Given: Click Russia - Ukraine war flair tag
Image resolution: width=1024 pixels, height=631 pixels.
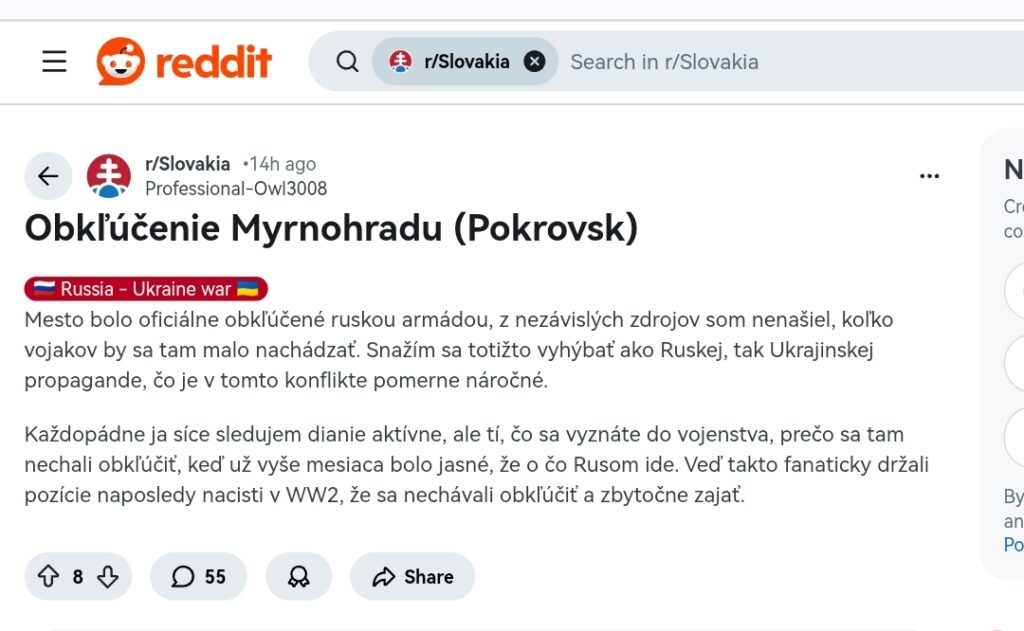Looking at the screenshot, I should coord(146,289).
